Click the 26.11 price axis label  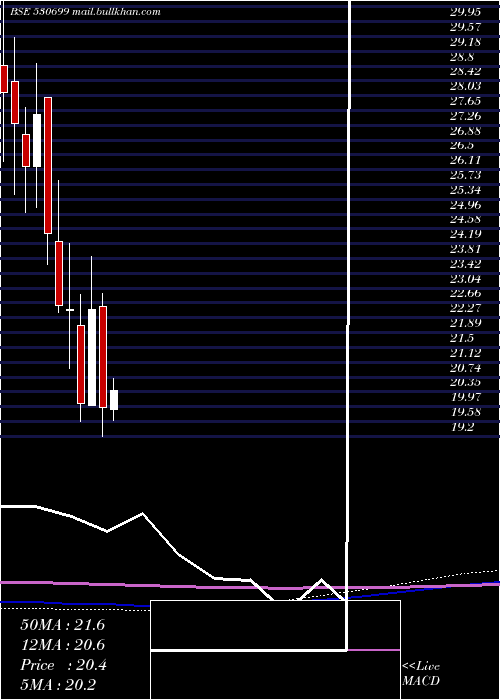tap(465, 160)
